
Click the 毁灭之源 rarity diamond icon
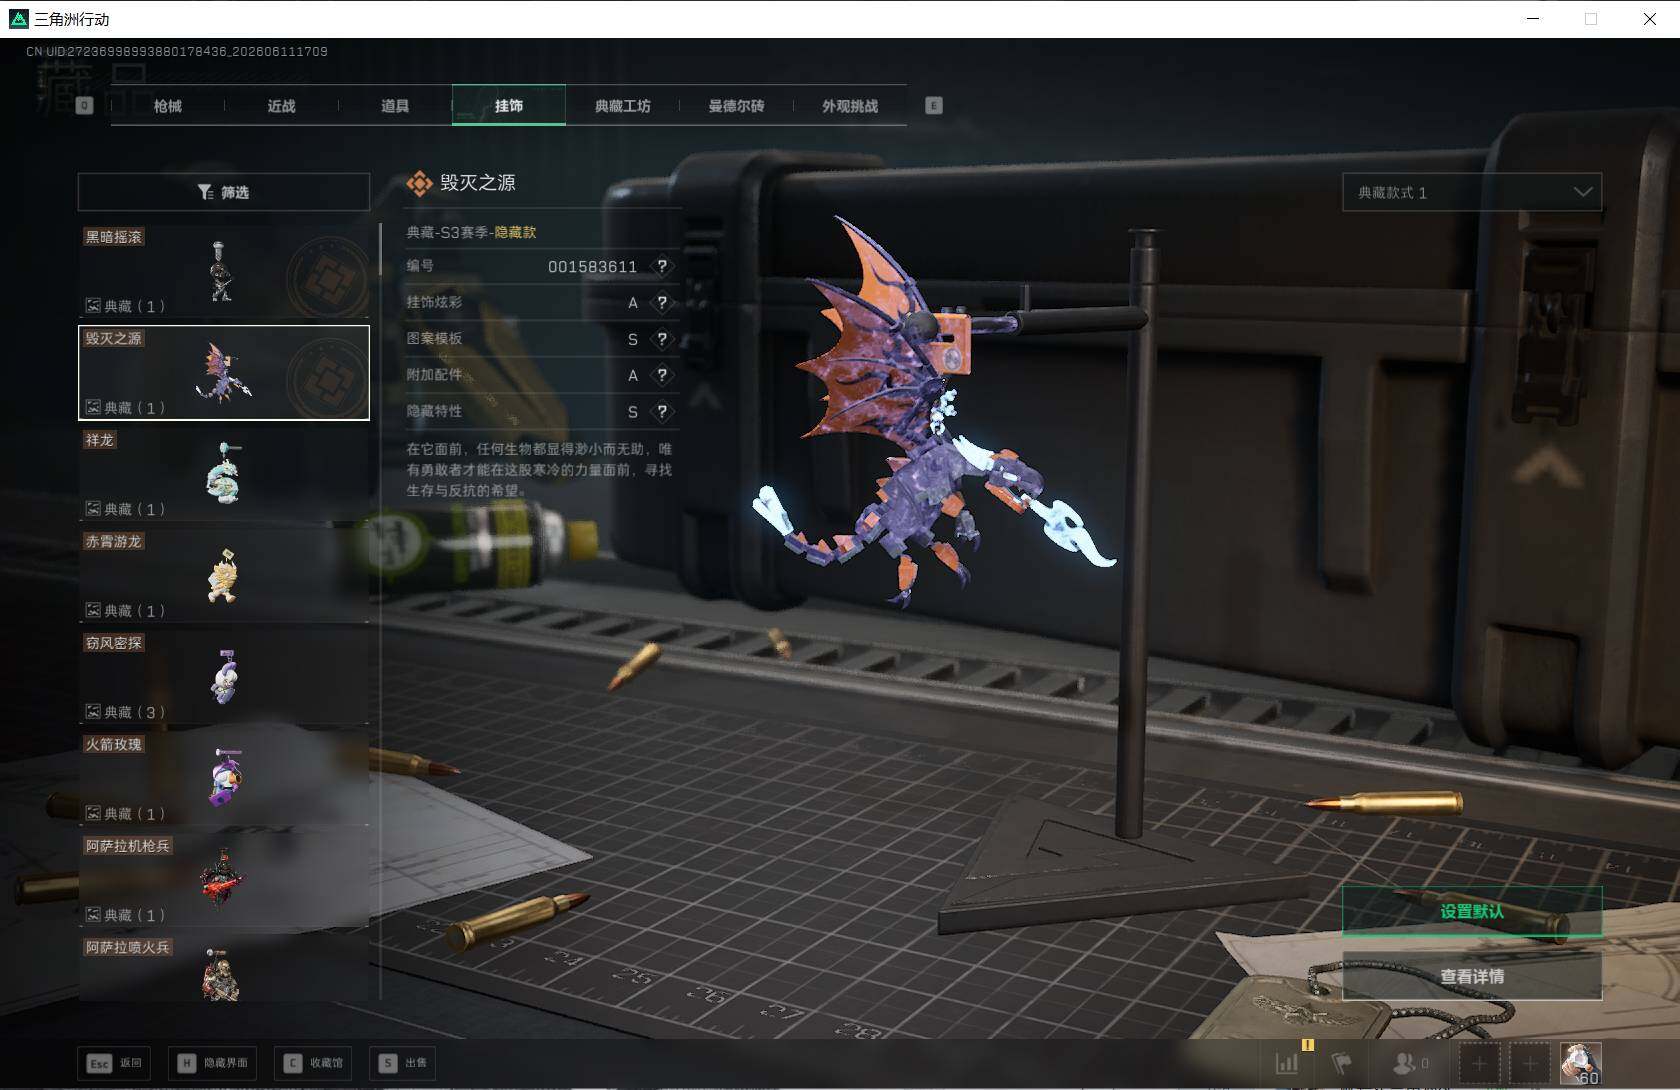(419, 184)
